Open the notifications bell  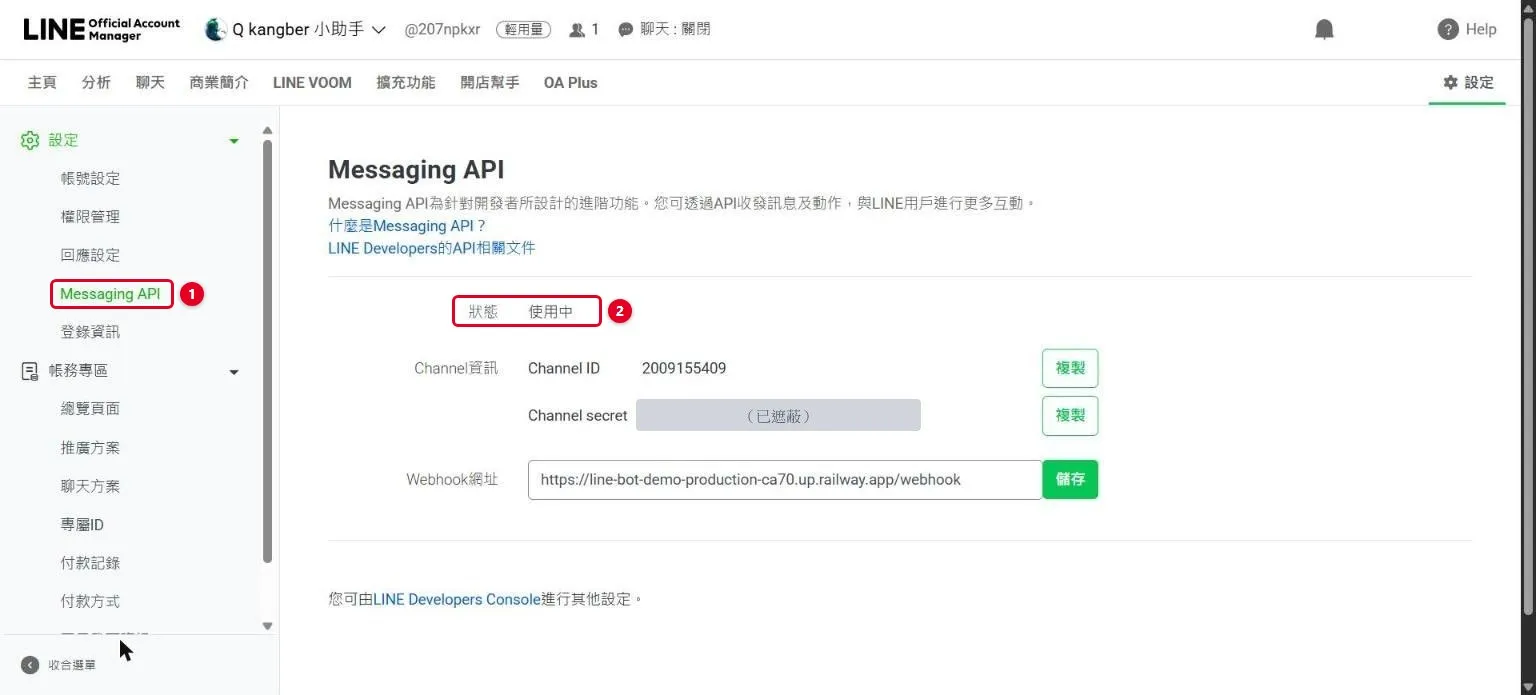click(1324, 30)
